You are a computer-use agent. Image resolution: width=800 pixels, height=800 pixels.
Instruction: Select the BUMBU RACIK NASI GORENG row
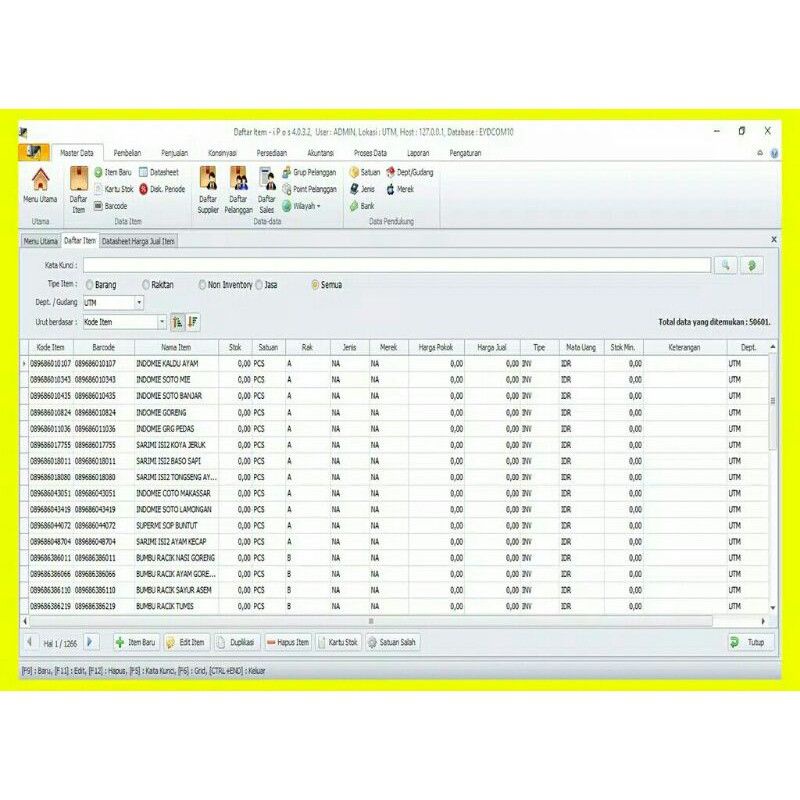(x=398, y=558)
